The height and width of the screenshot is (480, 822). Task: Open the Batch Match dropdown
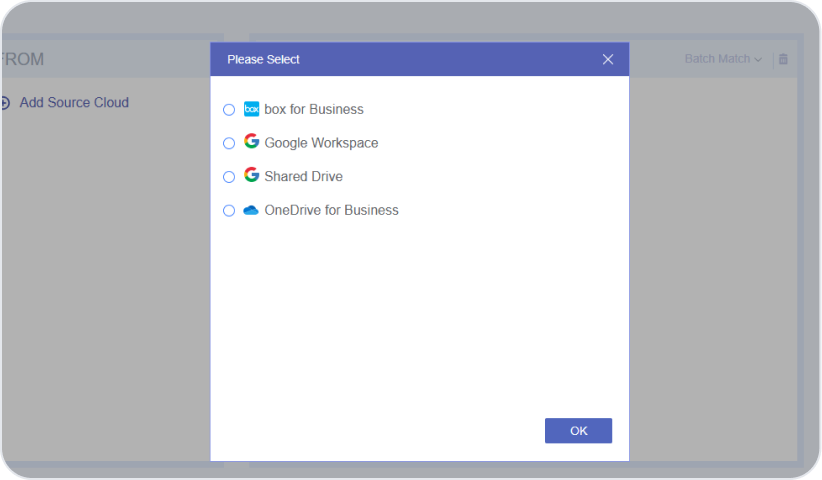click(x=723, y=59)
